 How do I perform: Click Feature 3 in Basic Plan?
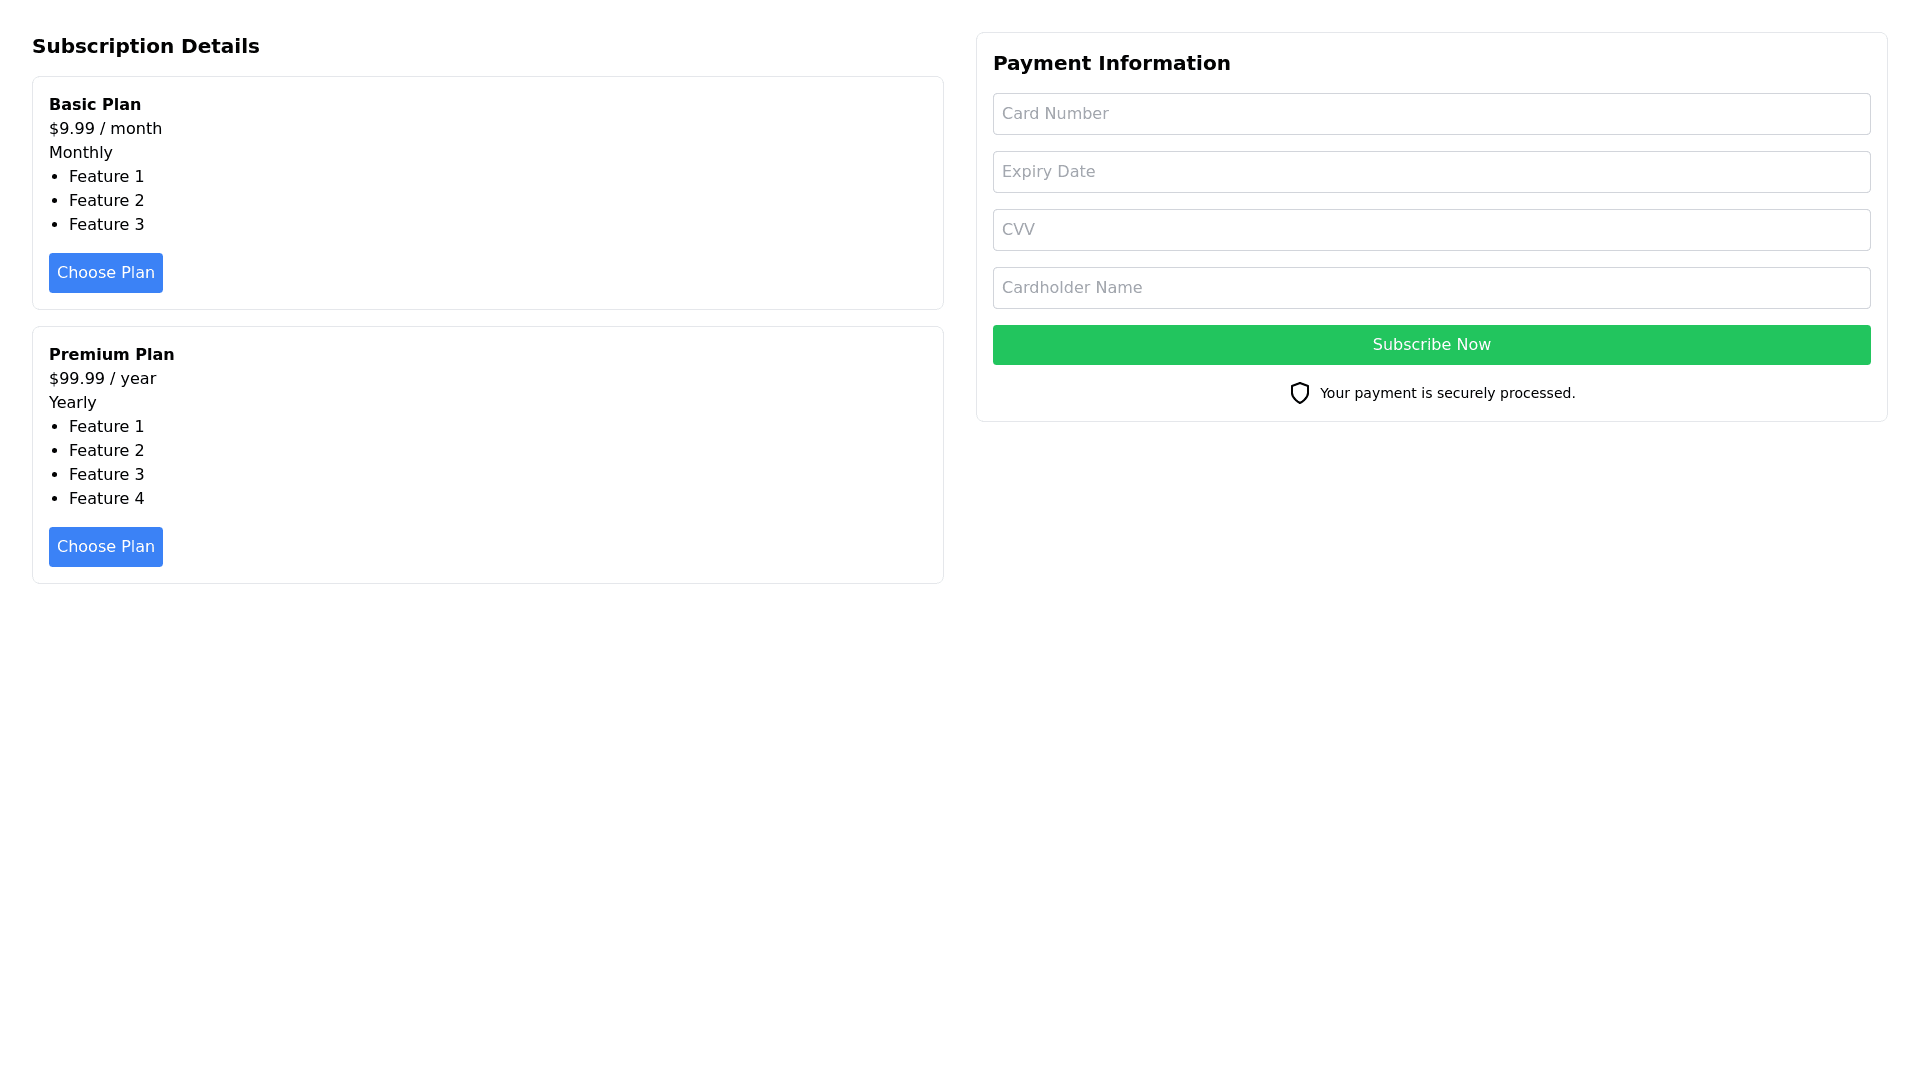point(106,225)
